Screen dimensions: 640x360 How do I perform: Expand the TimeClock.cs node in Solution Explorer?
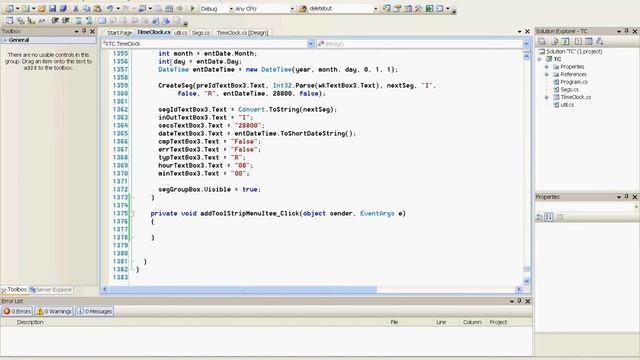point(547,97)
